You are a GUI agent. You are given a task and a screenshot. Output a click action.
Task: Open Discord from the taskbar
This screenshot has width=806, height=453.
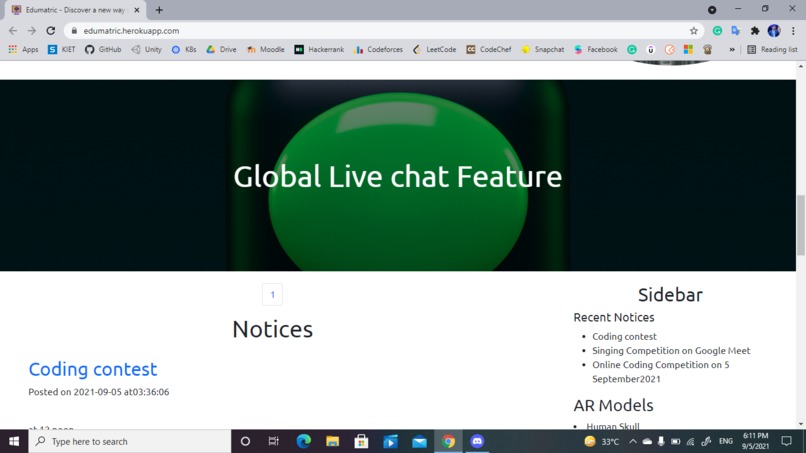pos(477,441)
